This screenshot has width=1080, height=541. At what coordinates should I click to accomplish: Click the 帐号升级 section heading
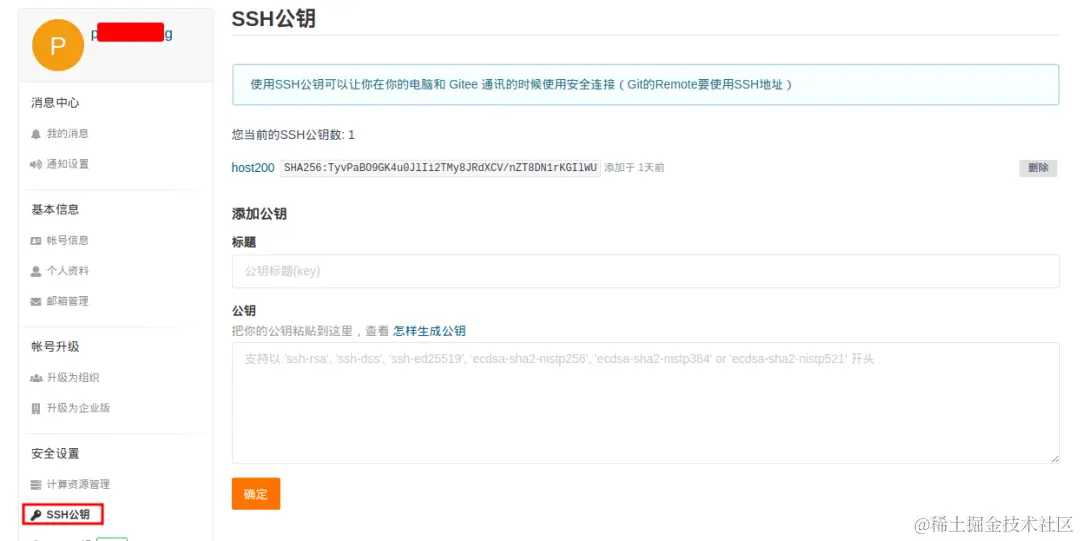55,347
